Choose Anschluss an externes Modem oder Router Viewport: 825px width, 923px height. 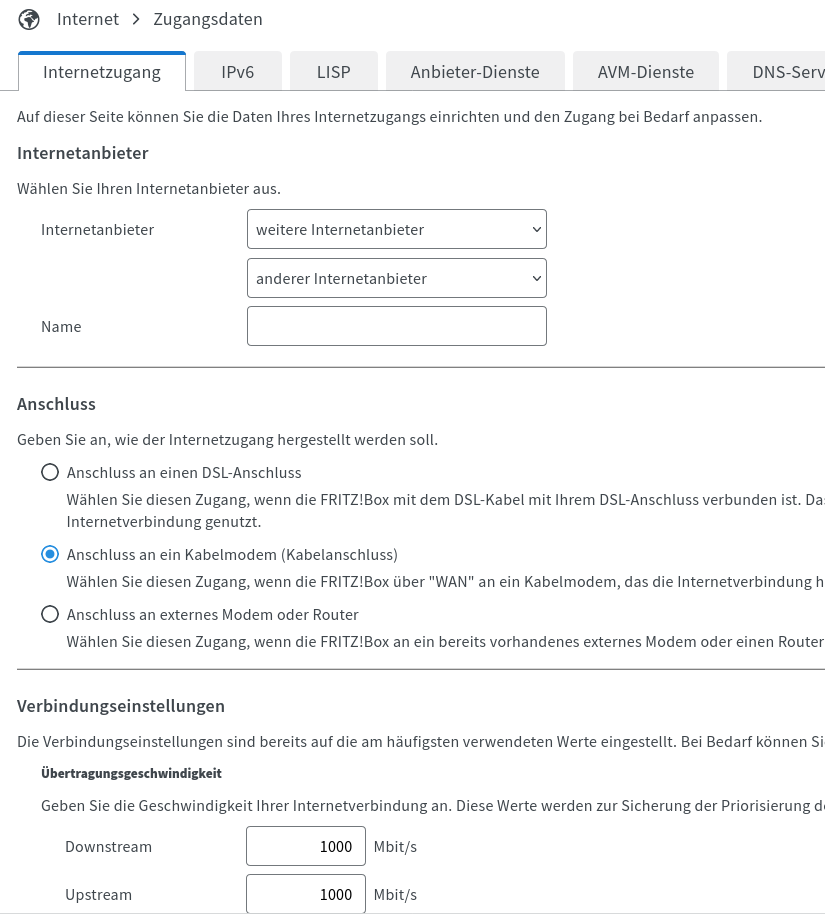coord(50,613)
